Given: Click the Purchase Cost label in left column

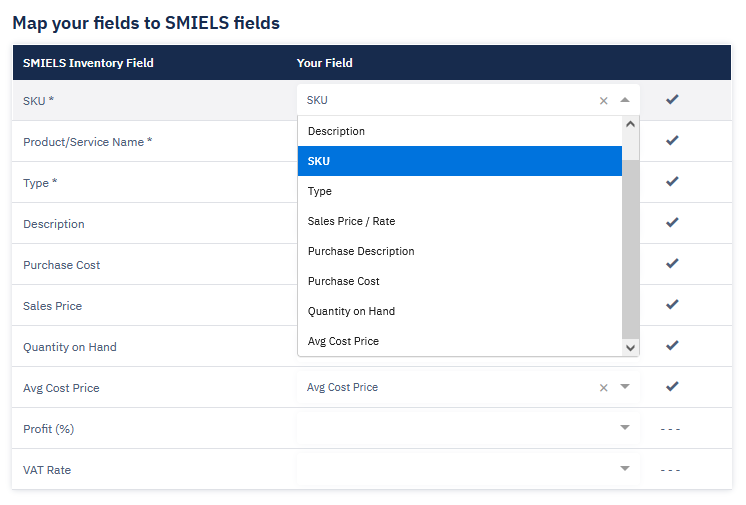Looking at the screenshot, I should click(x=61, y=265).
